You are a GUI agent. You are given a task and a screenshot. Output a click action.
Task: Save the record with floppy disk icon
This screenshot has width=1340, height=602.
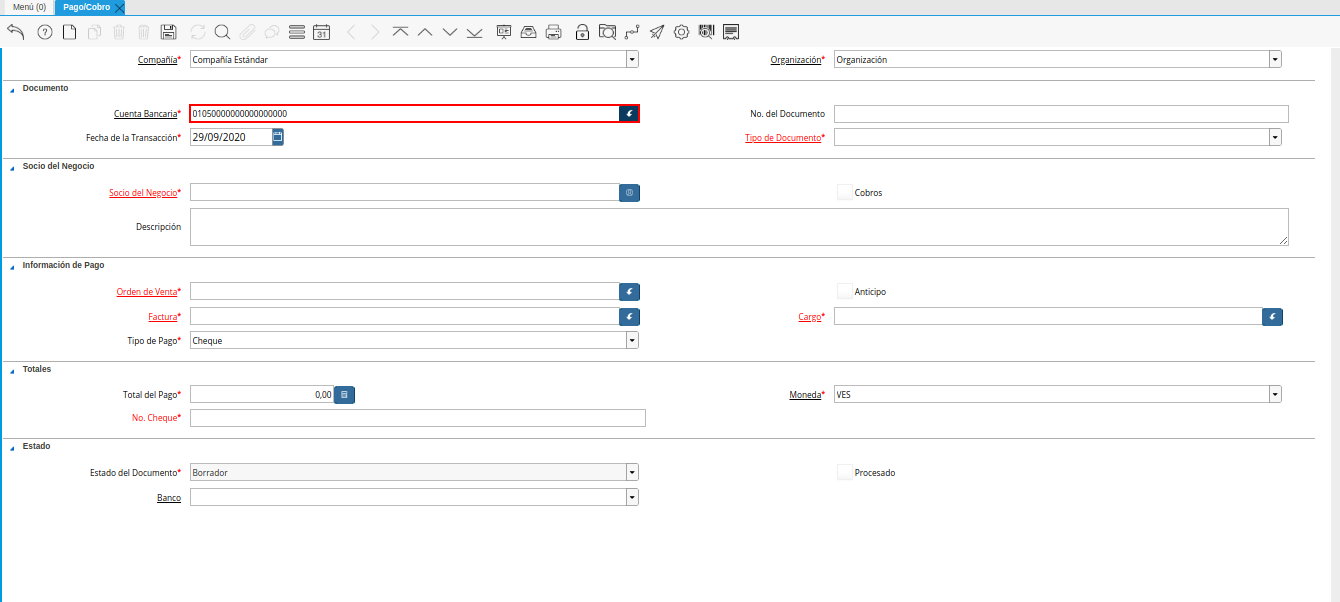169,32
